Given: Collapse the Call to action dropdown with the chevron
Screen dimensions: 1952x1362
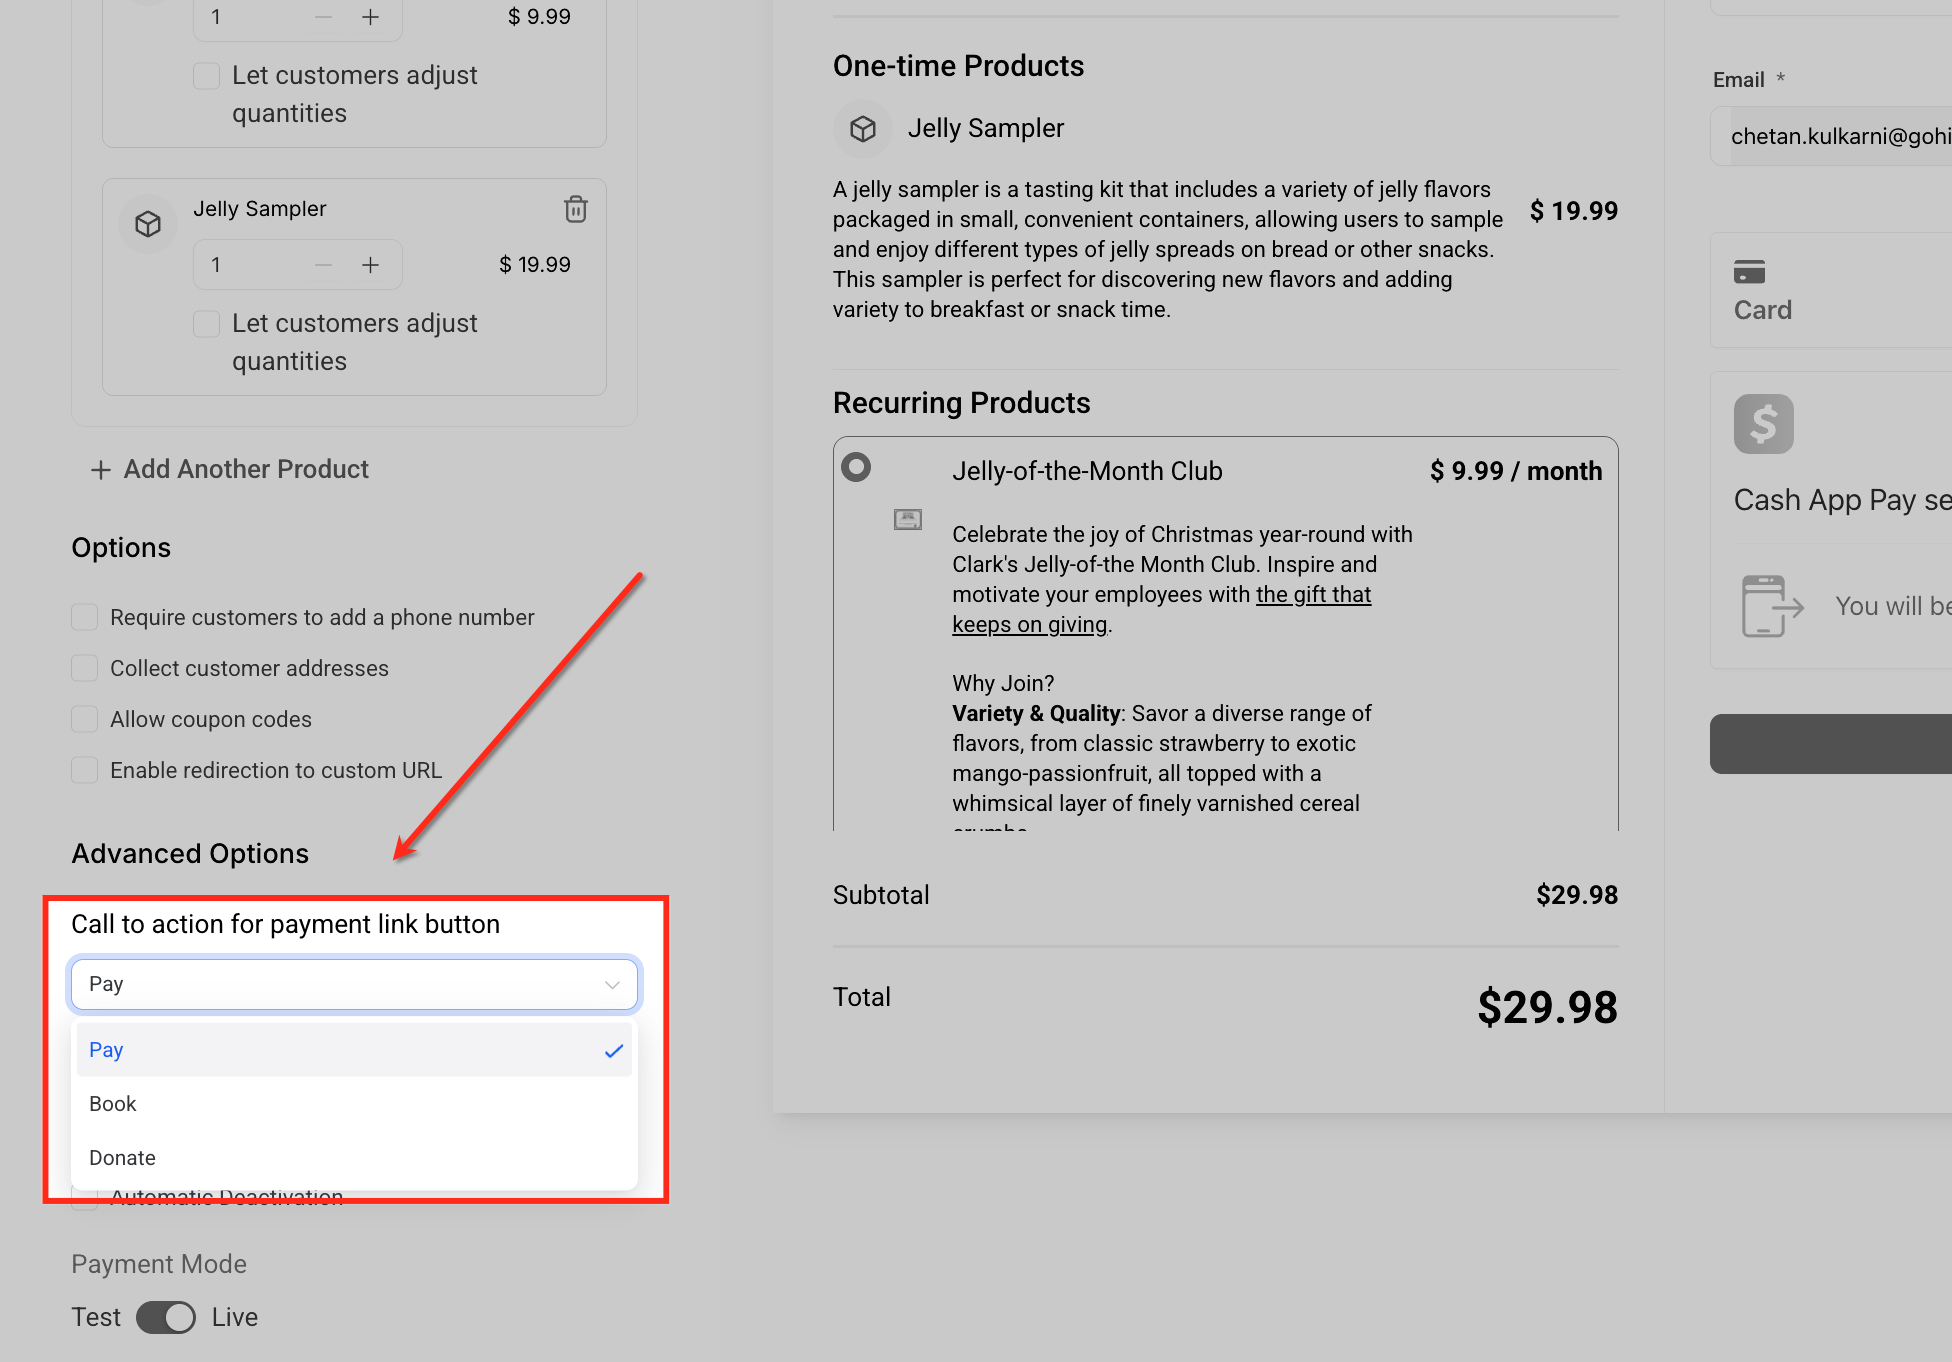Looking at the screenshot, I should pyautogui.click(x=612, y=985).
